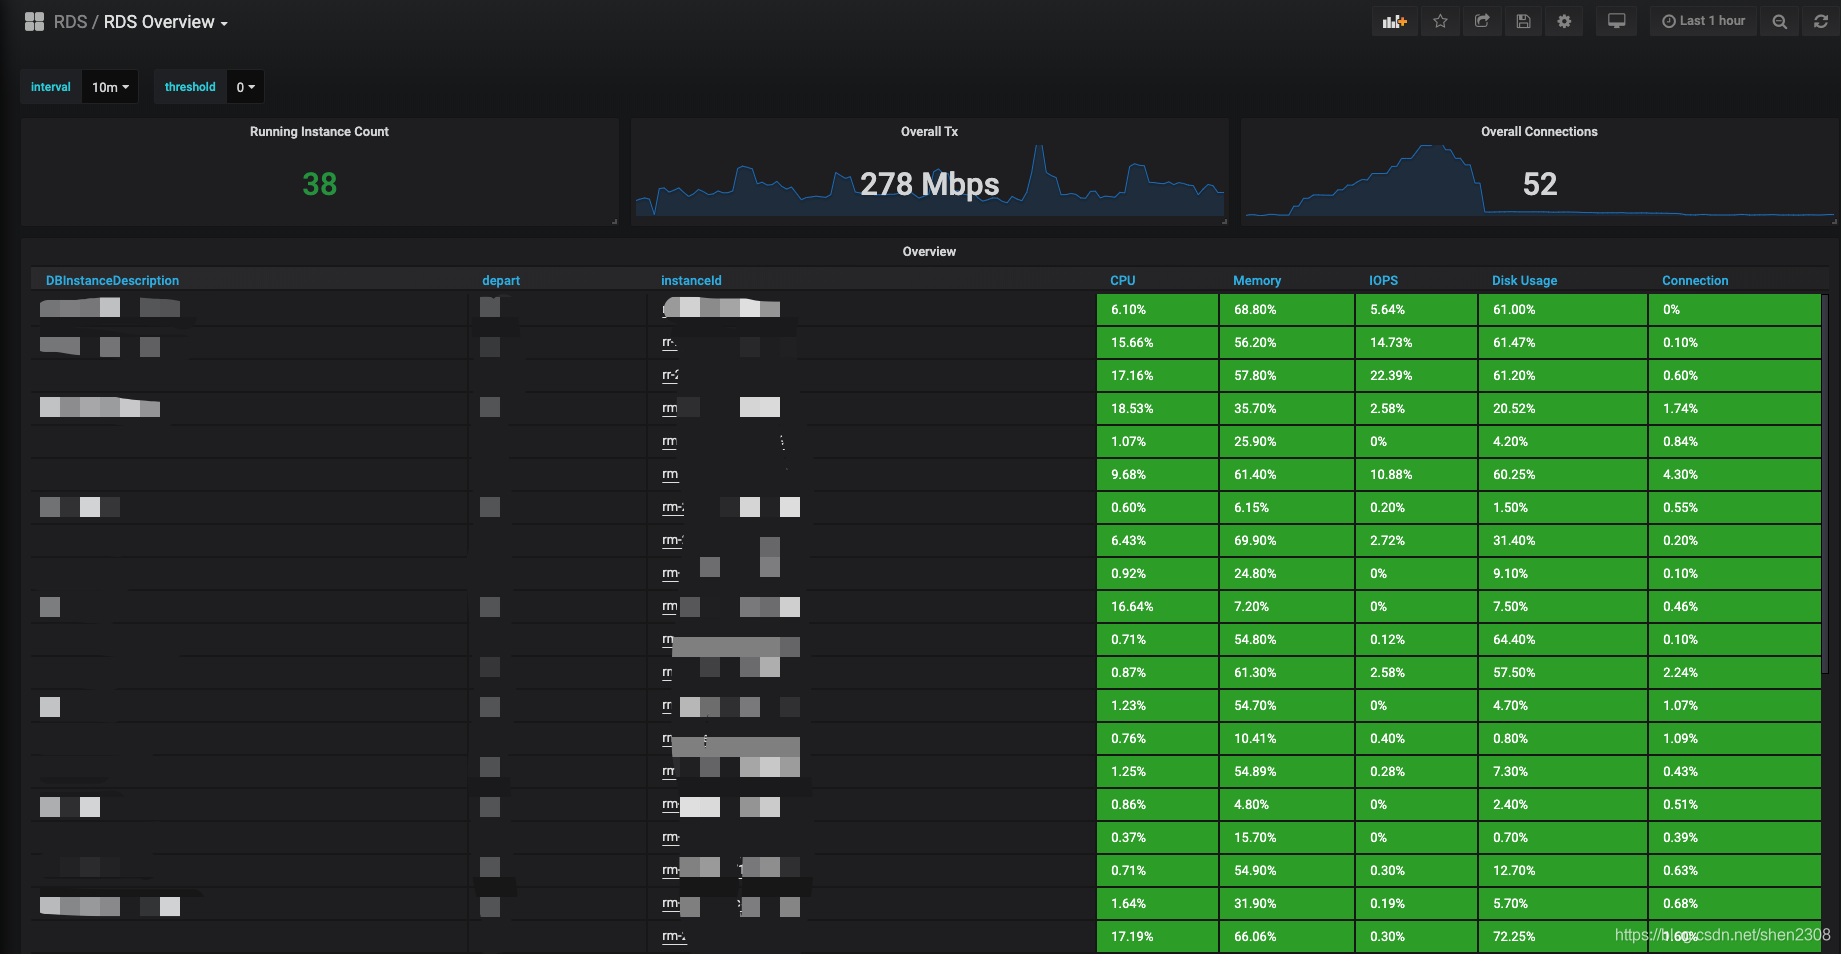1841x954 pixels.
Task: Select Disk Usage cell showing 72.25%
Action: pyautogui.click(x=1563, y=937)
